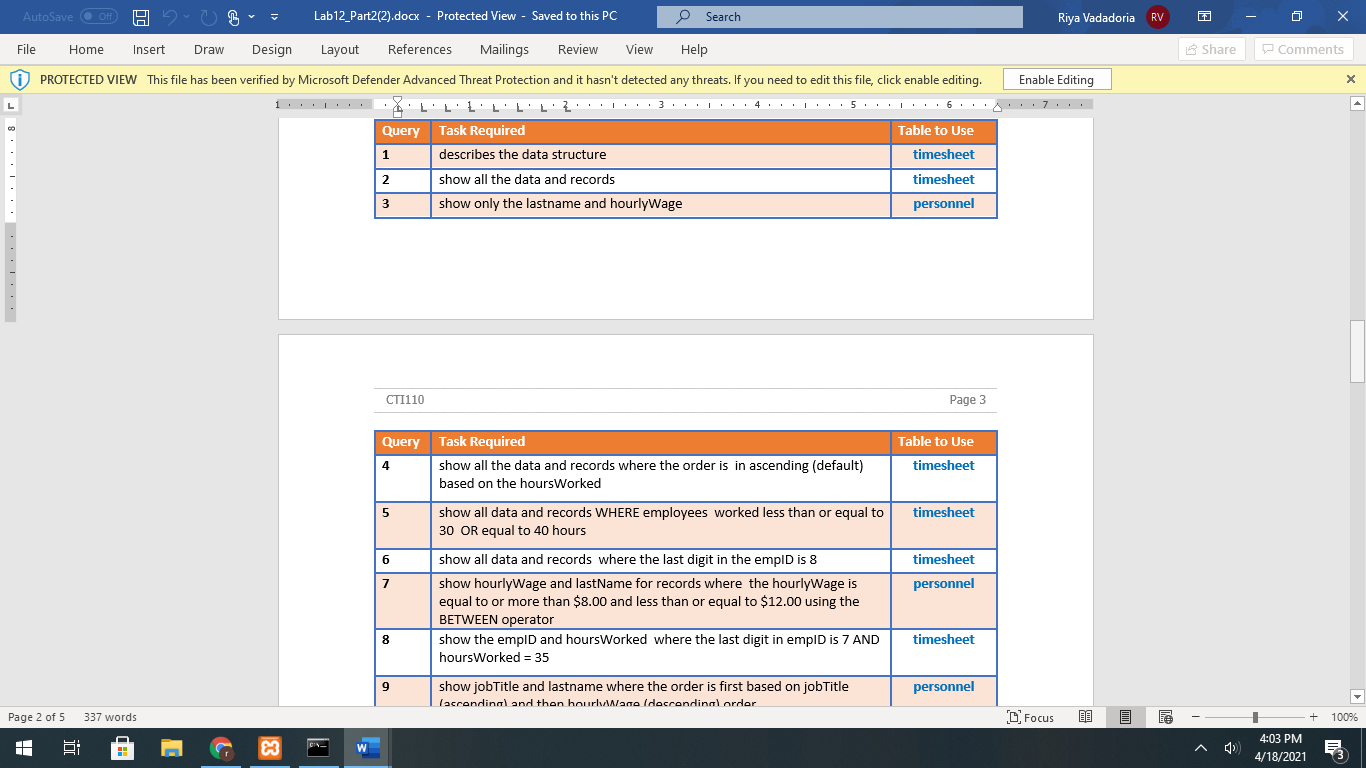
Task: Adjust the zoom slider
Action: click(x=1253, y=717)
